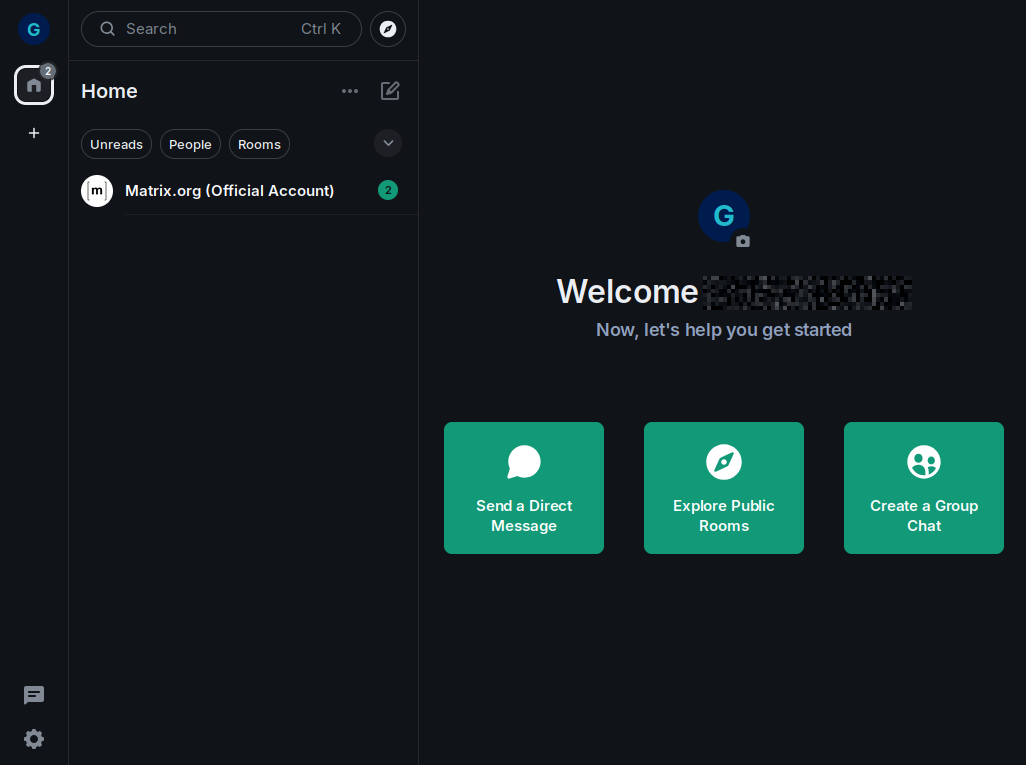This screenshot has height=765, width=1026.
Task: Click the Home space icon
Action: pyautogui.click(x=34, y=85)
